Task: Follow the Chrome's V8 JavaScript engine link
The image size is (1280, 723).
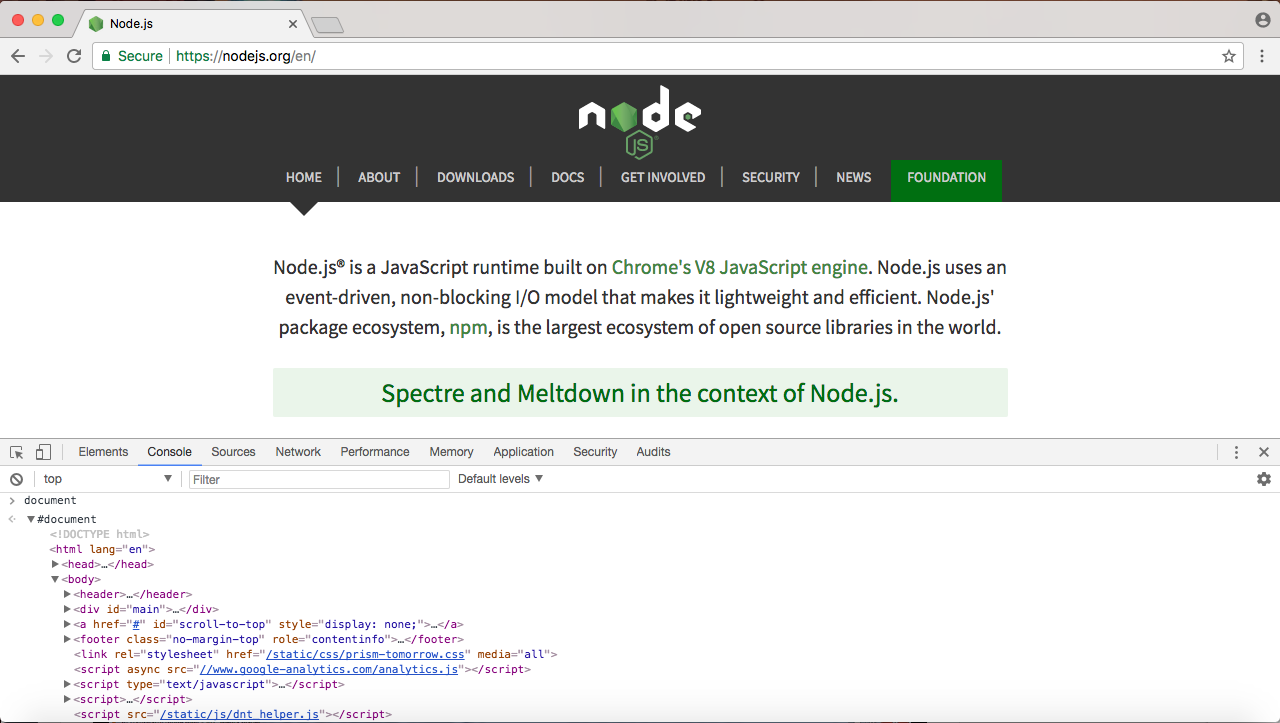Action: pyautogui.click(x=740, y=267)
